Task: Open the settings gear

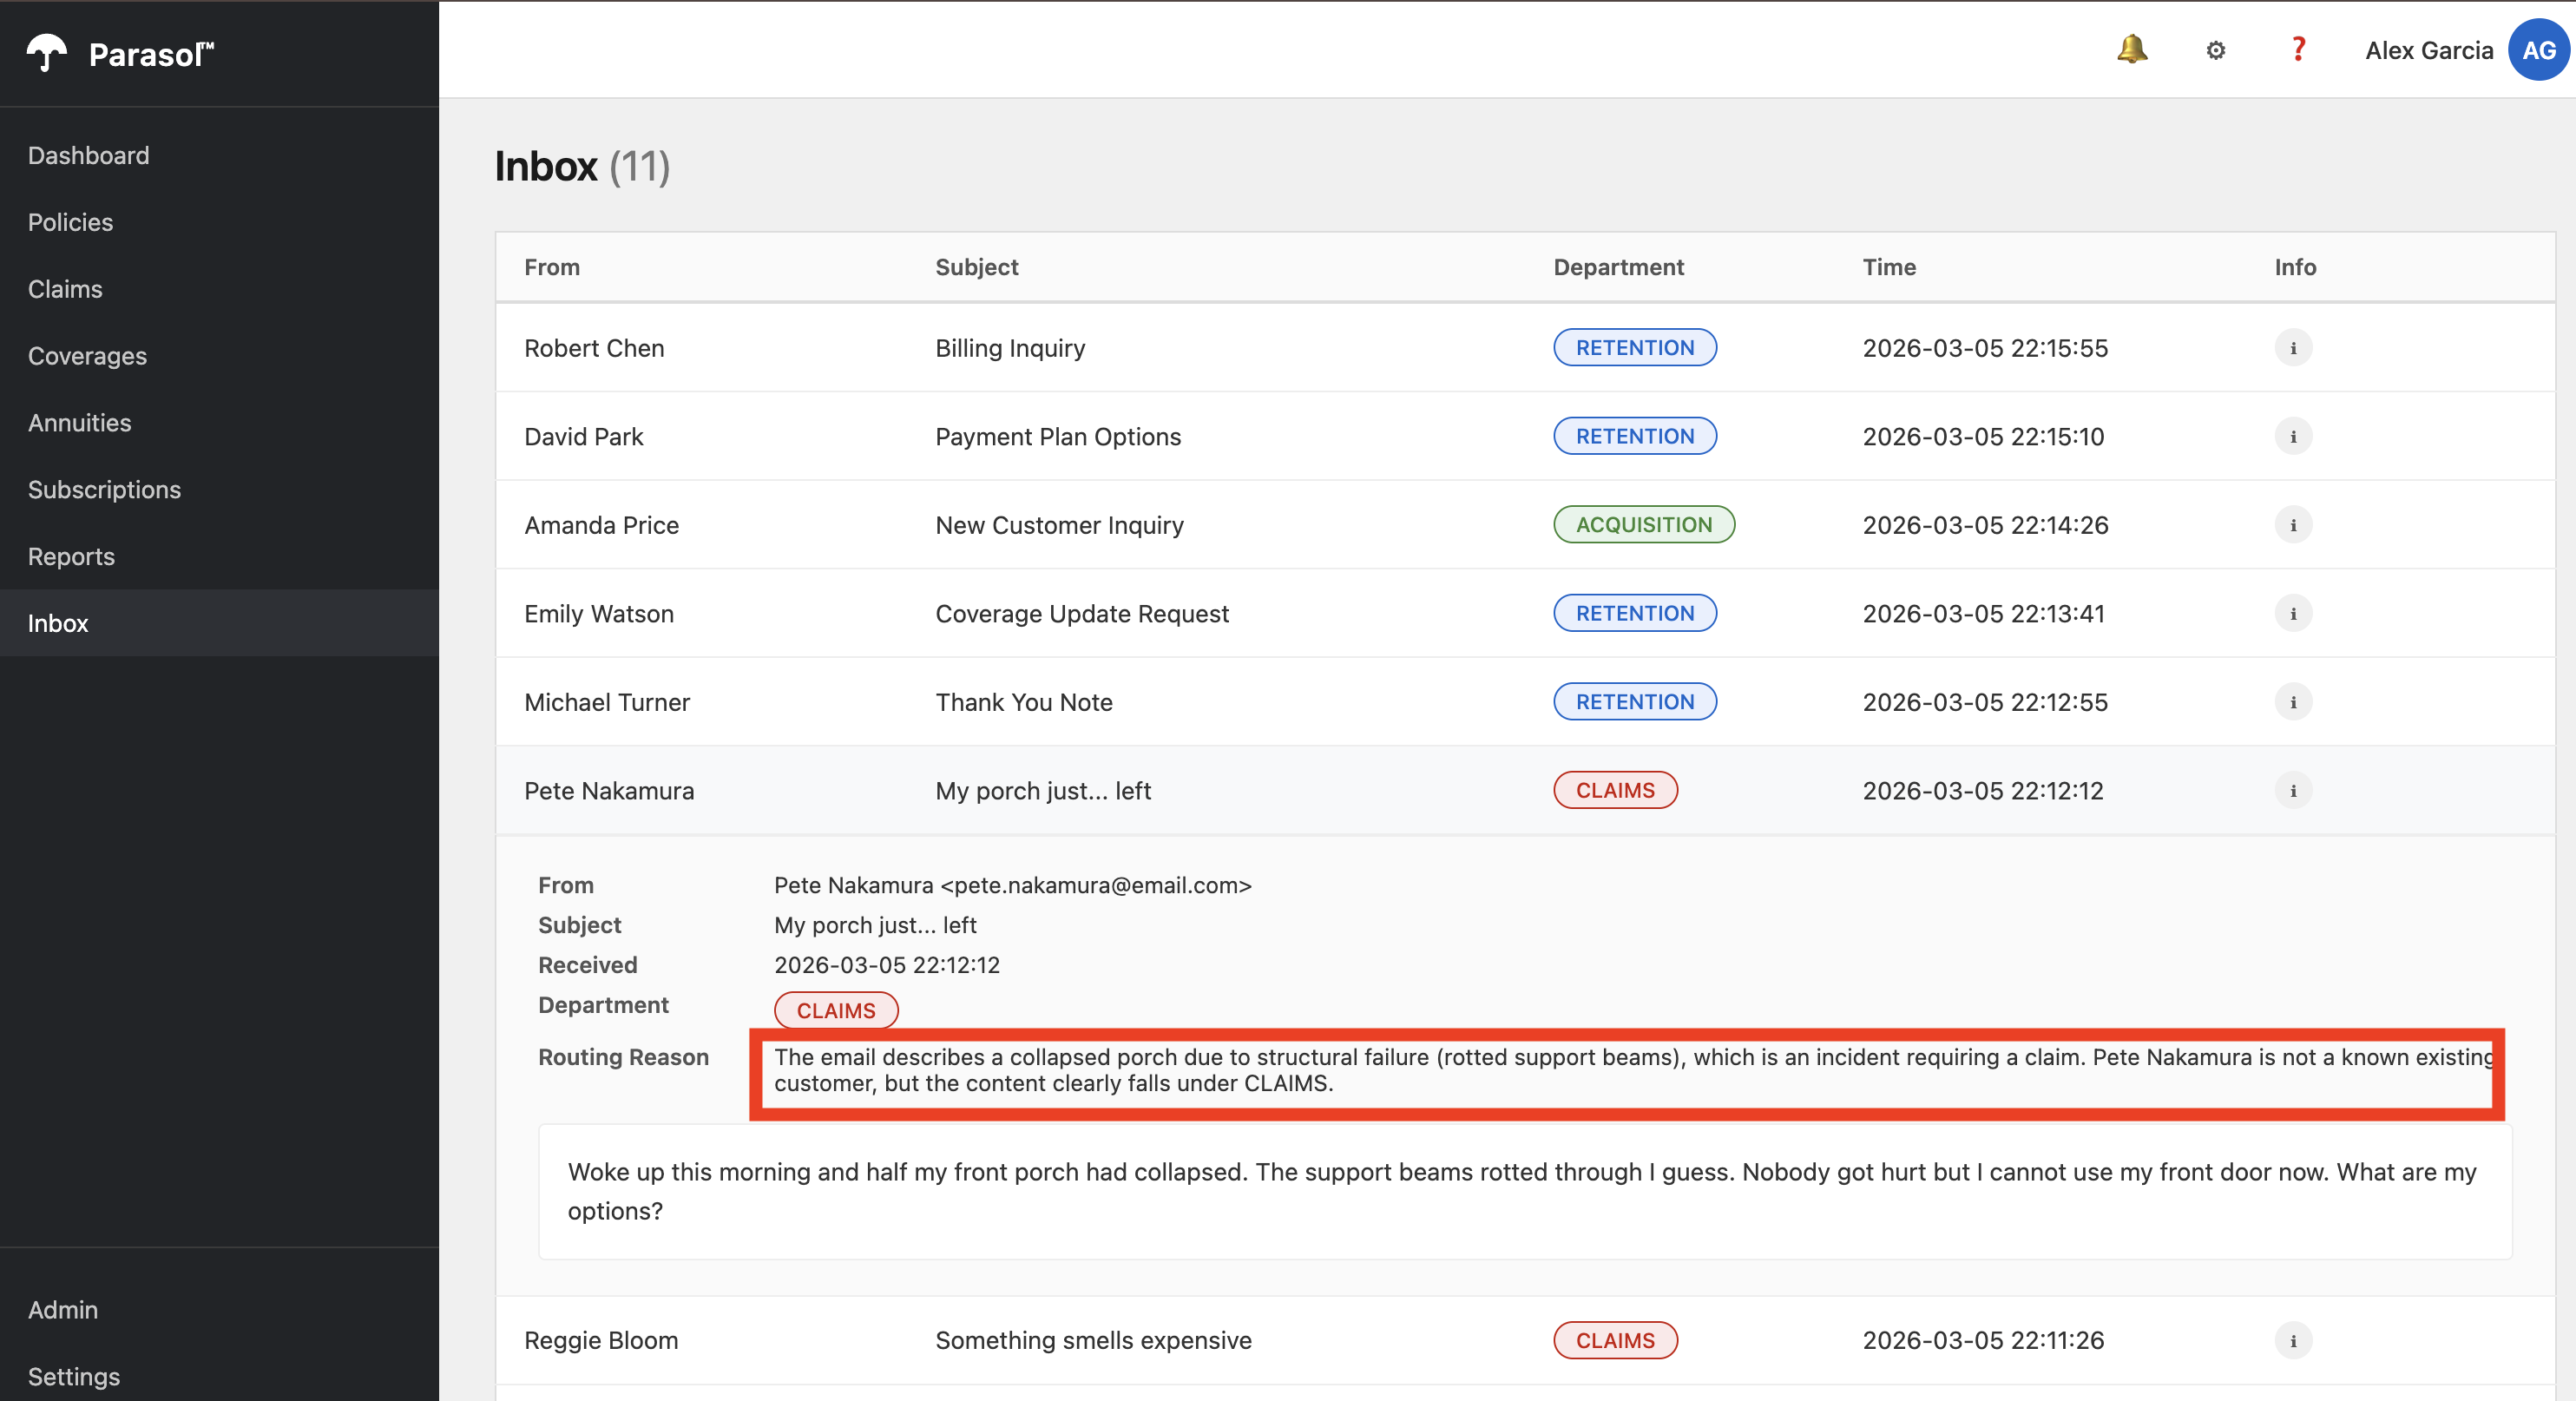Action: point(2215,50)
